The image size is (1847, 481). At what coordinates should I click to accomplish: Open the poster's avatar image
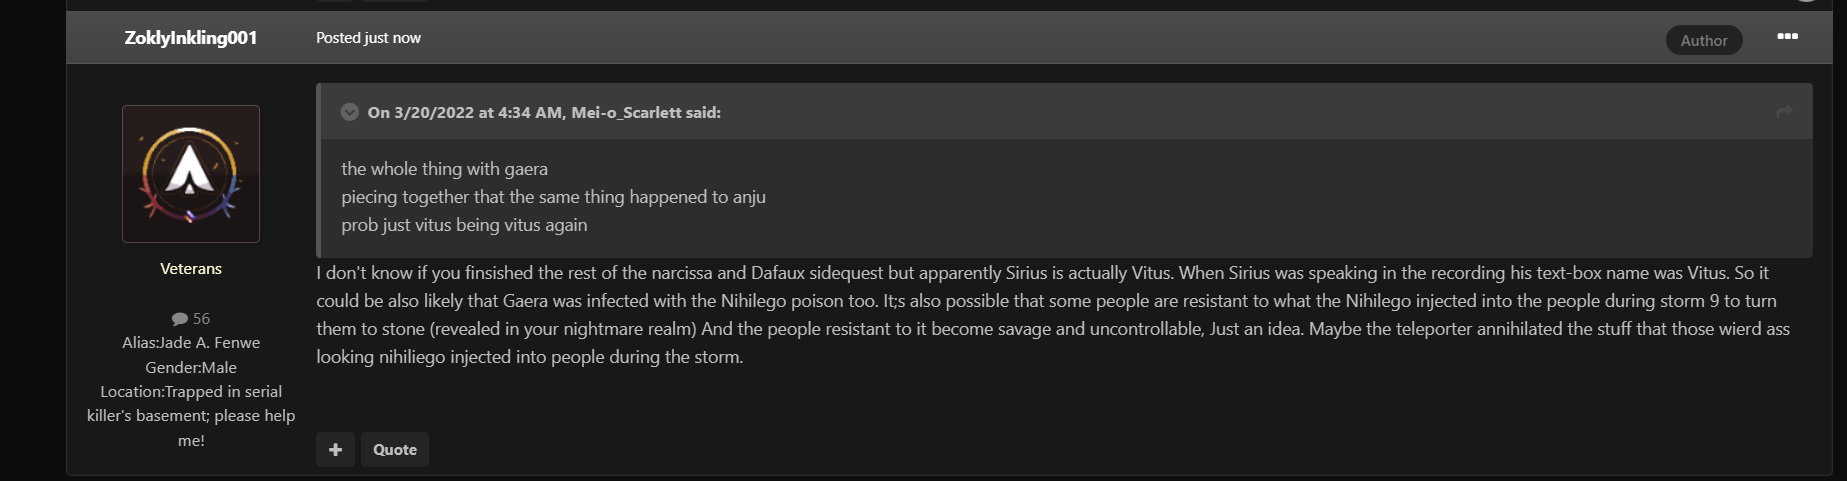[x=191, y=174]
